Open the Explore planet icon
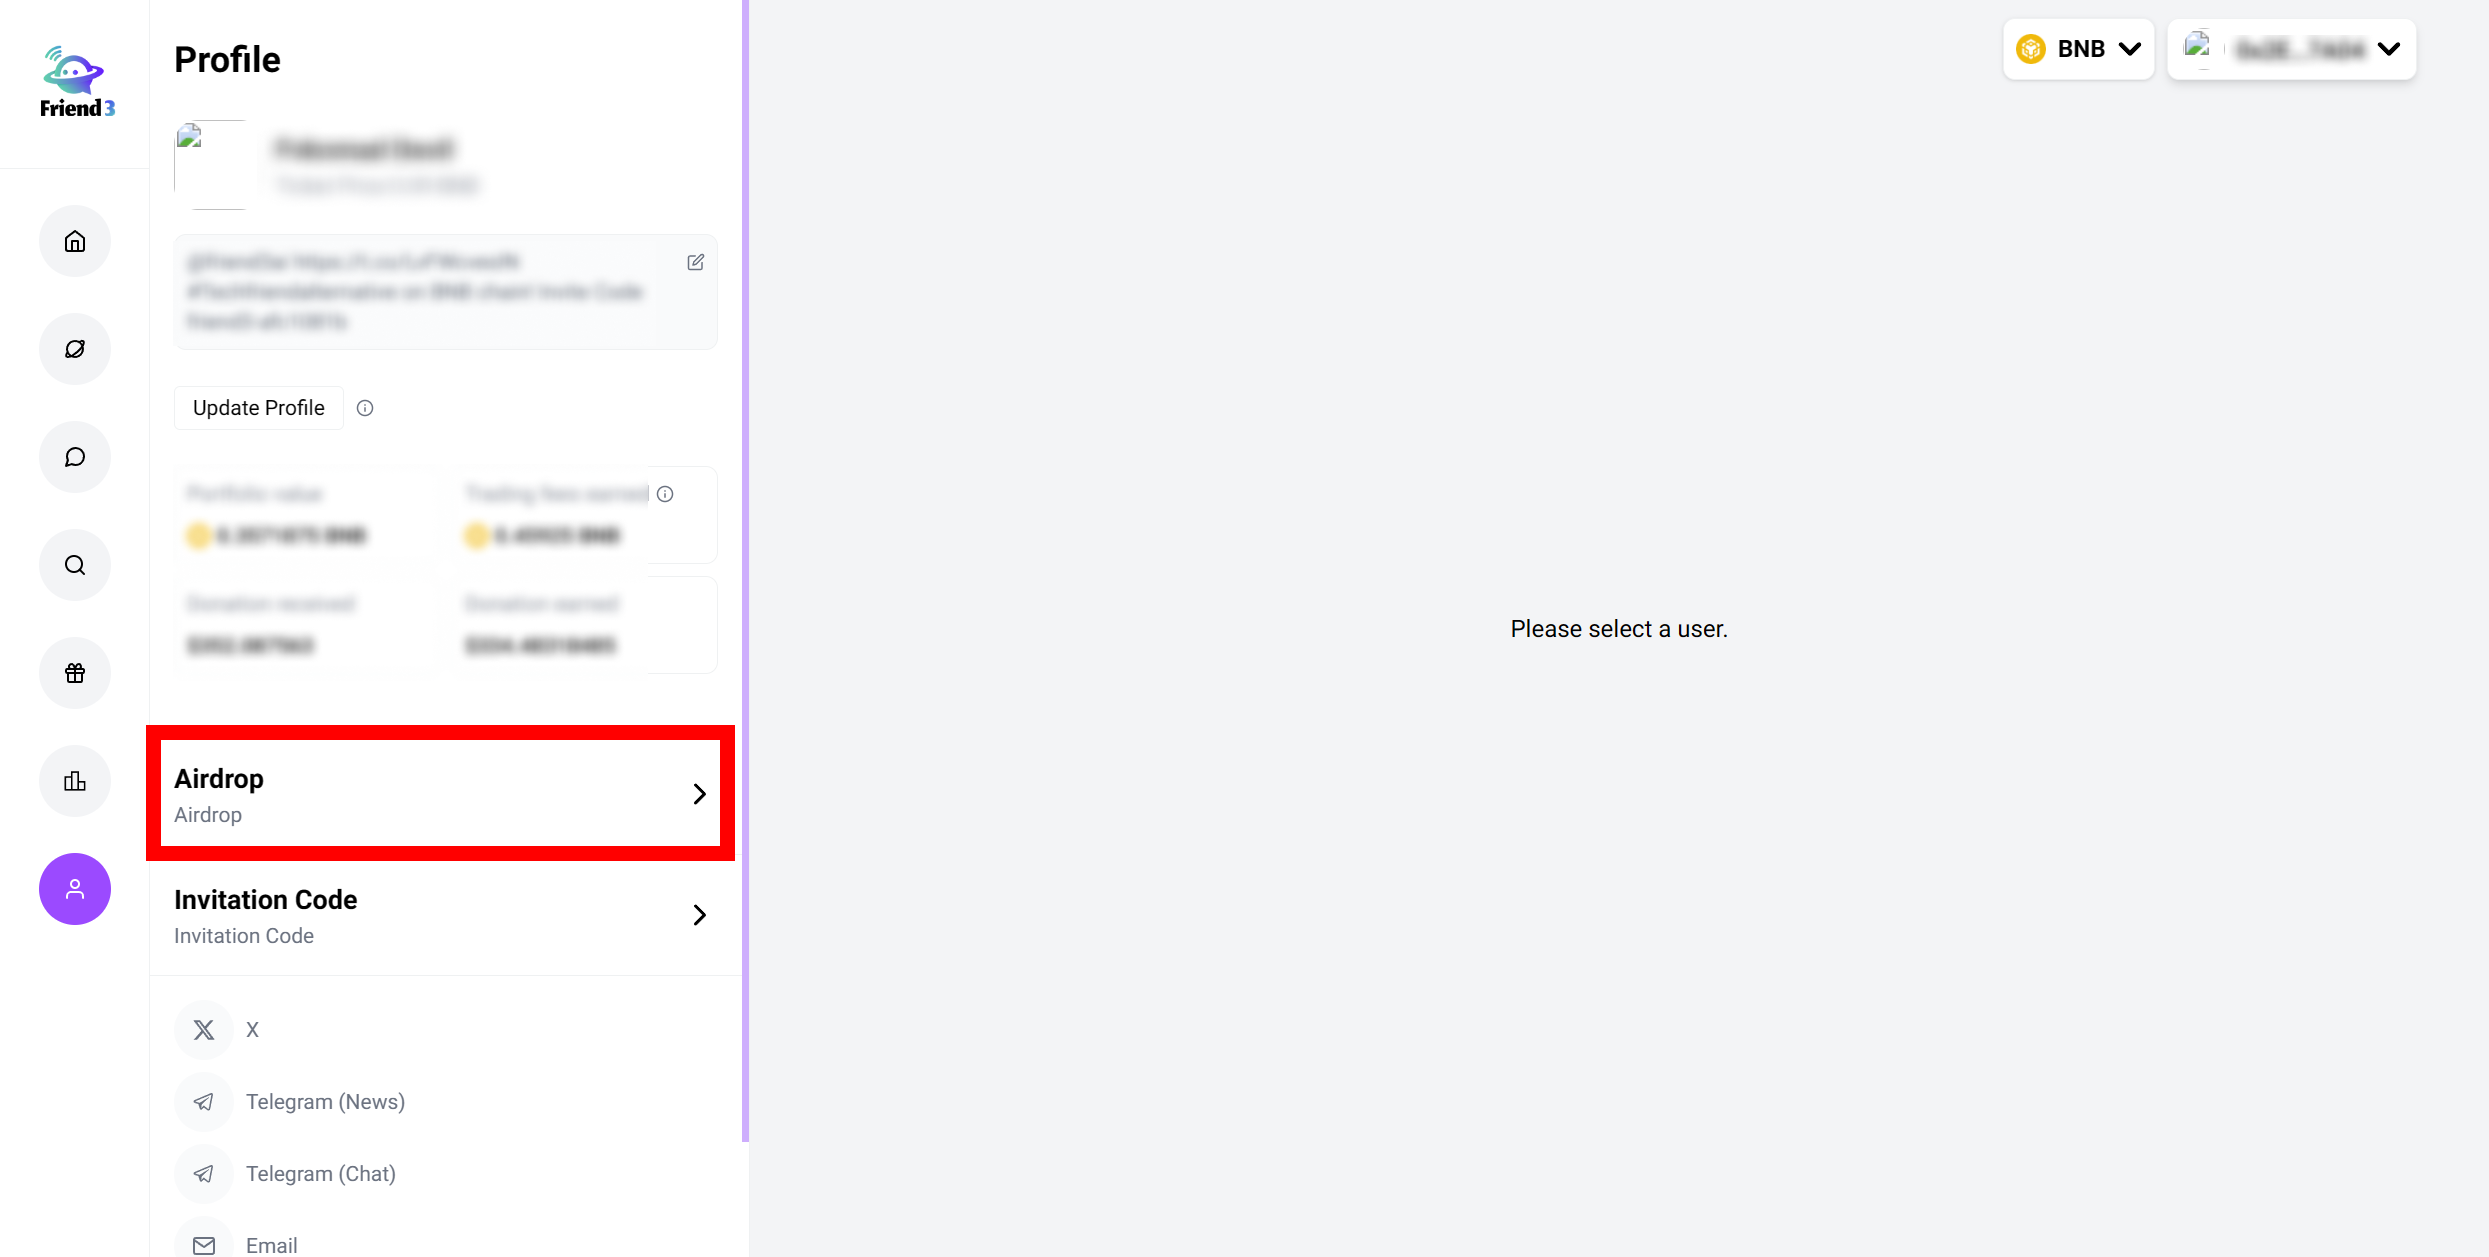This screenshot has height=1257, width=2489. [x=75, y=349]
